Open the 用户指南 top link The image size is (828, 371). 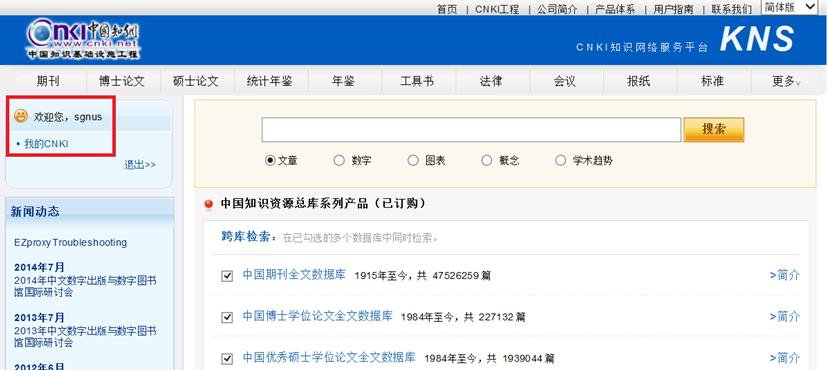[673, 9]
